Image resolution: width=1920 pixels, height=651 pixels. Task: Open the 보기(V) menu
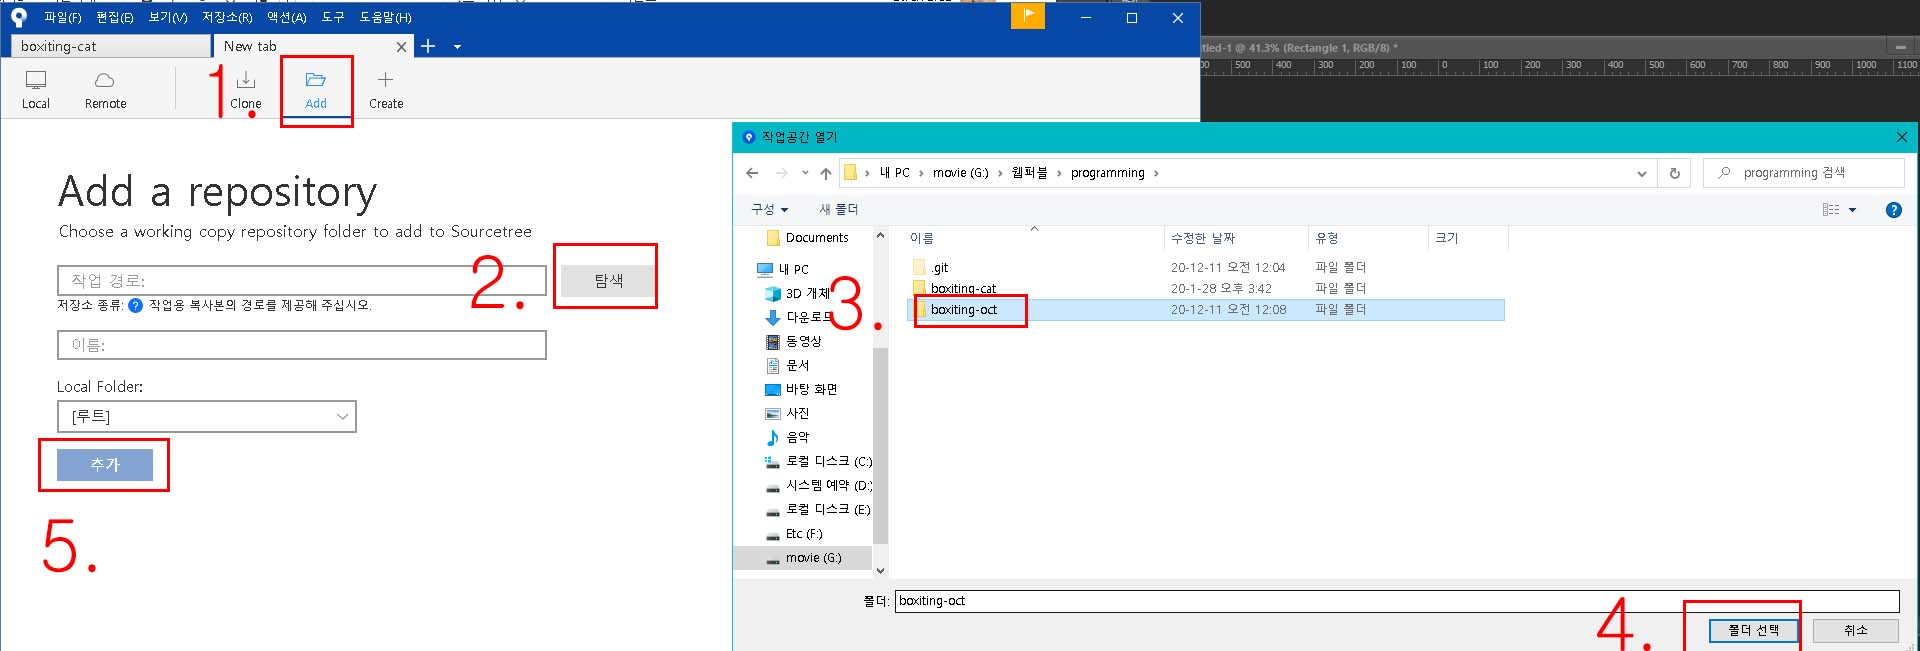[168, 17]
